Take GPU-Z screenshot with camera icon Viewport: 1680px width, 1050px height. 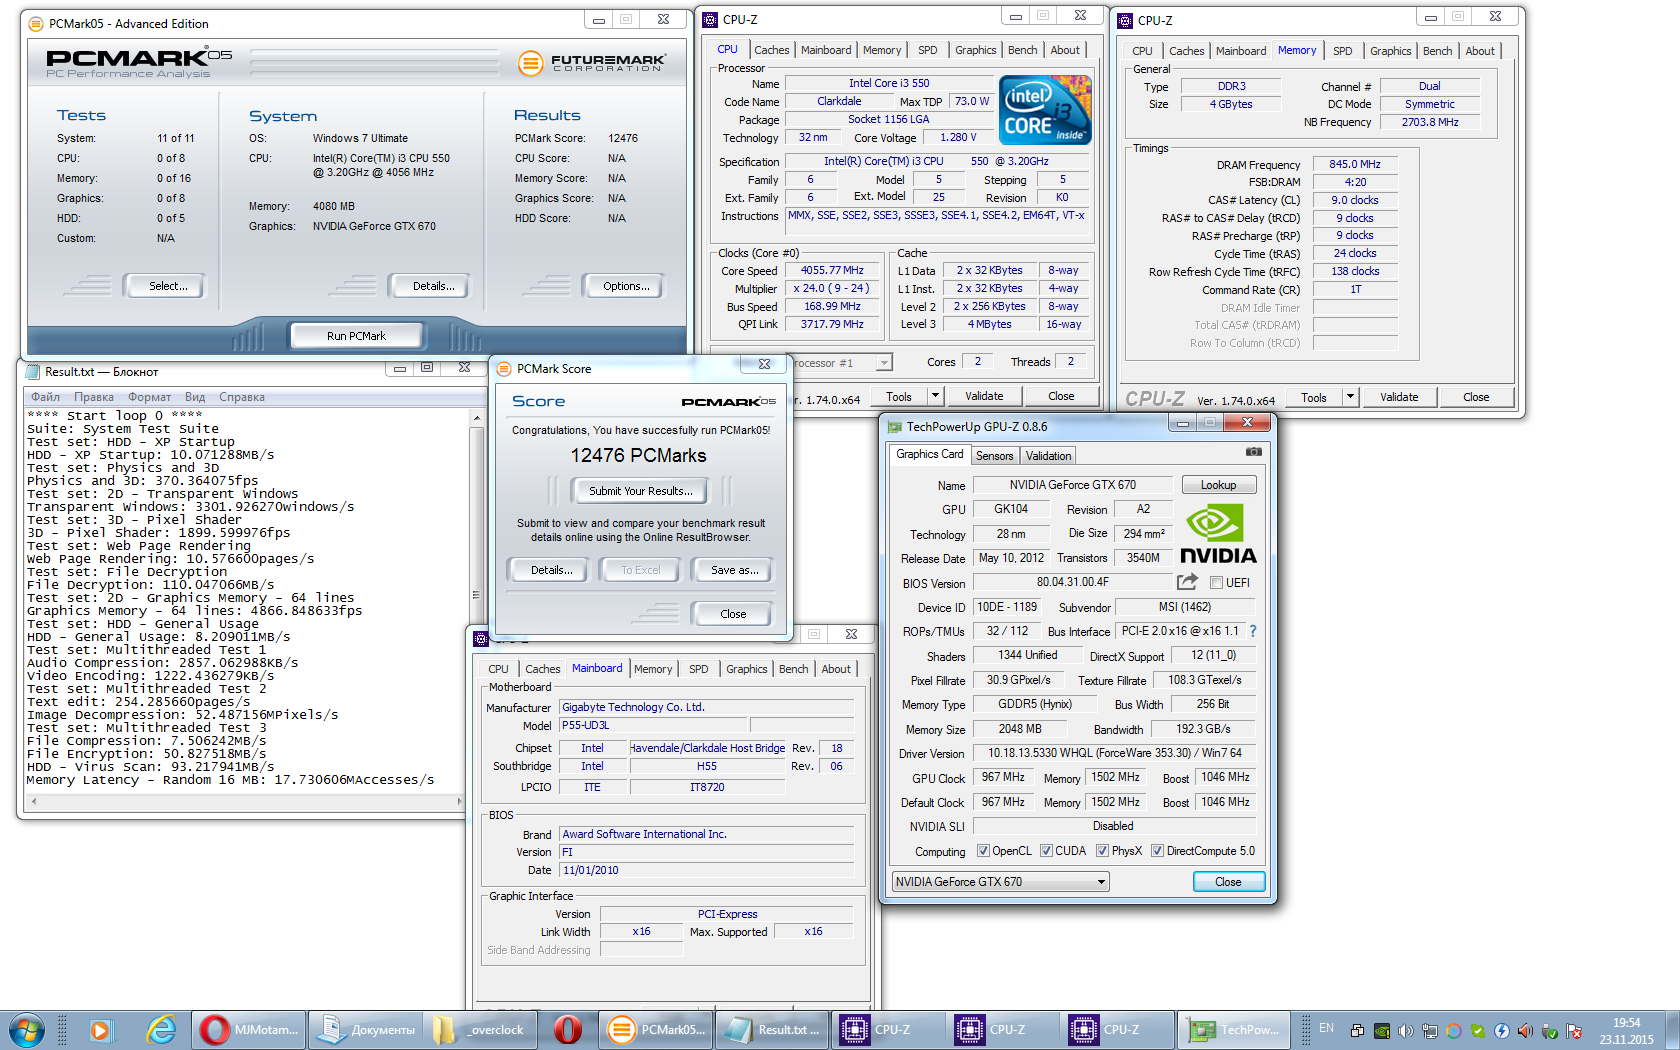tap(1253, 452)
